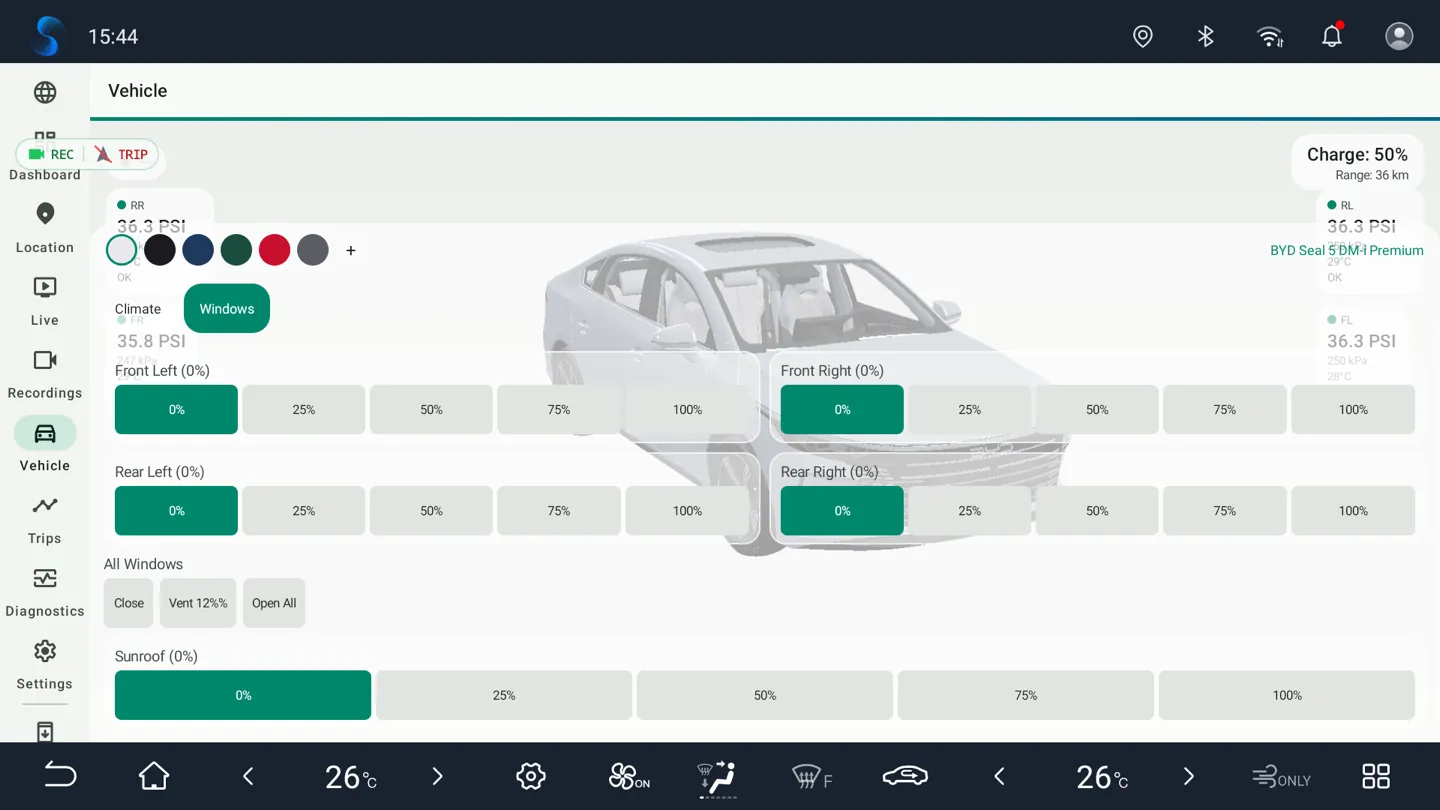The image size is (1440, 810).
Task: Open Bluetooth status icon
Action: (x=1206, y=36)
